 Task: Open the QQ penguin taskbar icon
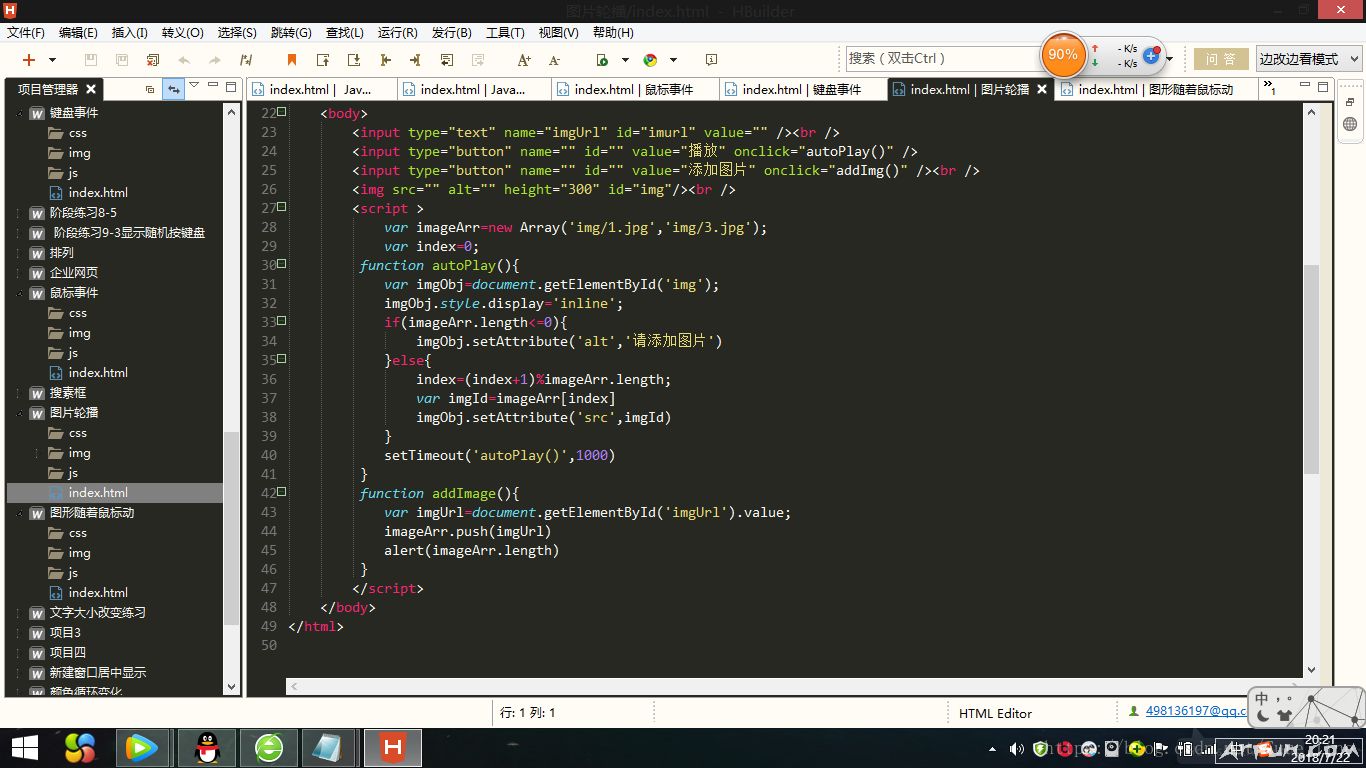(x=207, y=747)
